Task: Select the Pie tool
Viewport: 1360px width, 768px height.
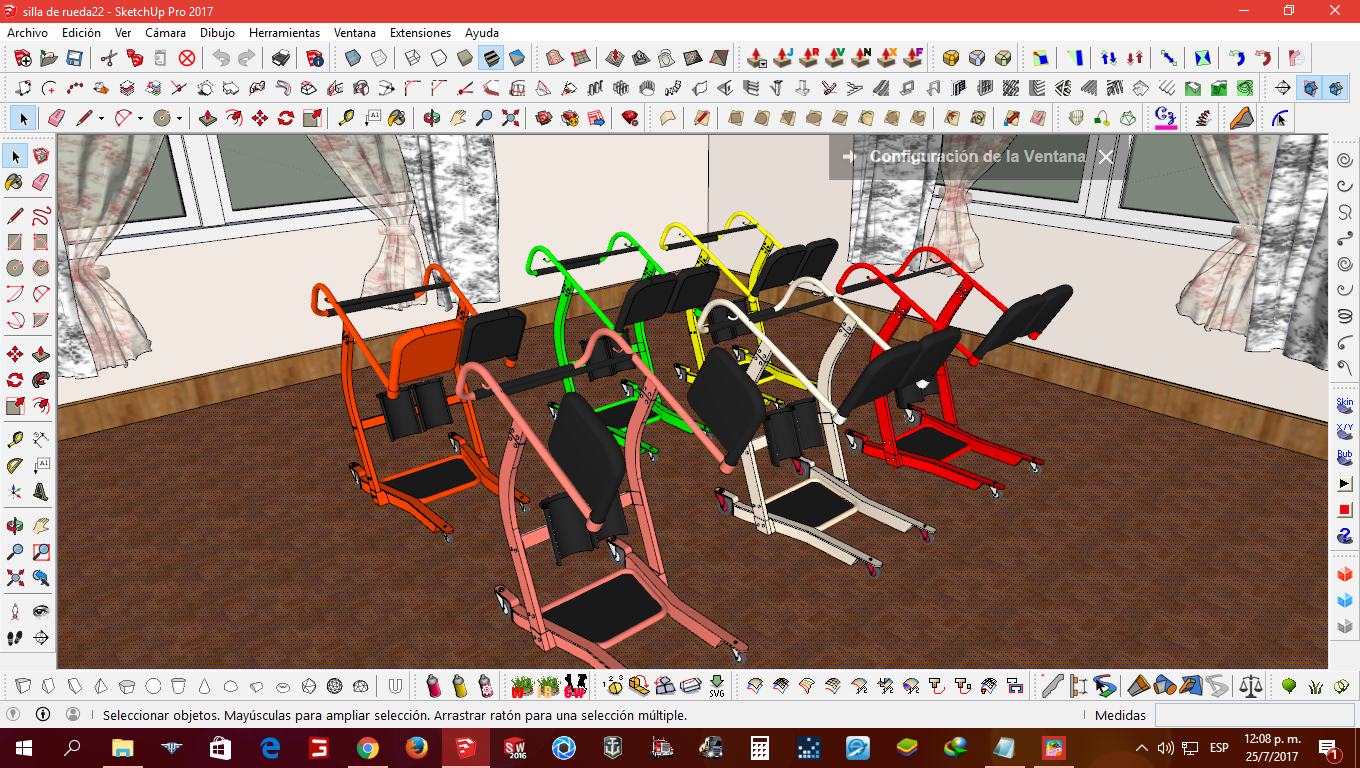Action: click(41, 321)
